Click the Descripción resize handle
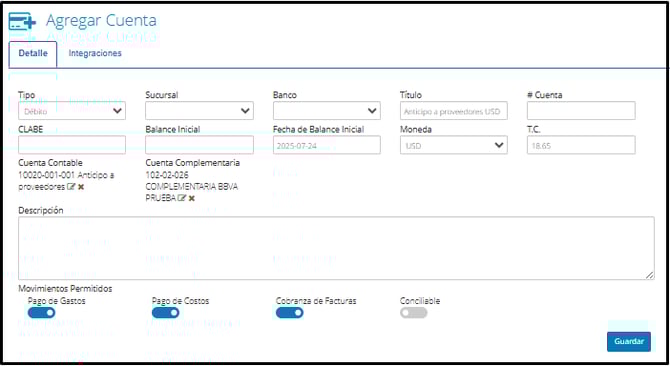Image resolution: width=670 pixels, height=366 pixels. (649, 275)
